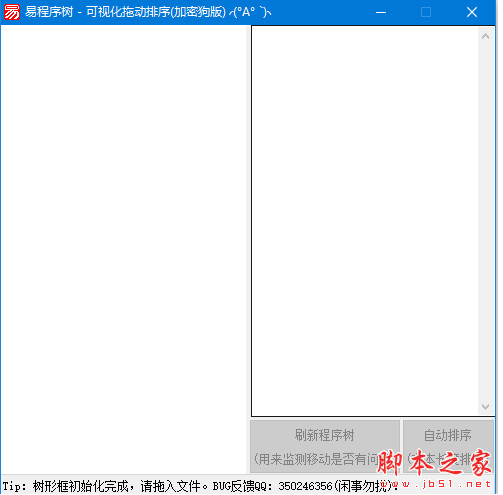Click the scrollbar up arrow in right panel
Viewport: 503px width, 495px height.
[x=485, y=36]
